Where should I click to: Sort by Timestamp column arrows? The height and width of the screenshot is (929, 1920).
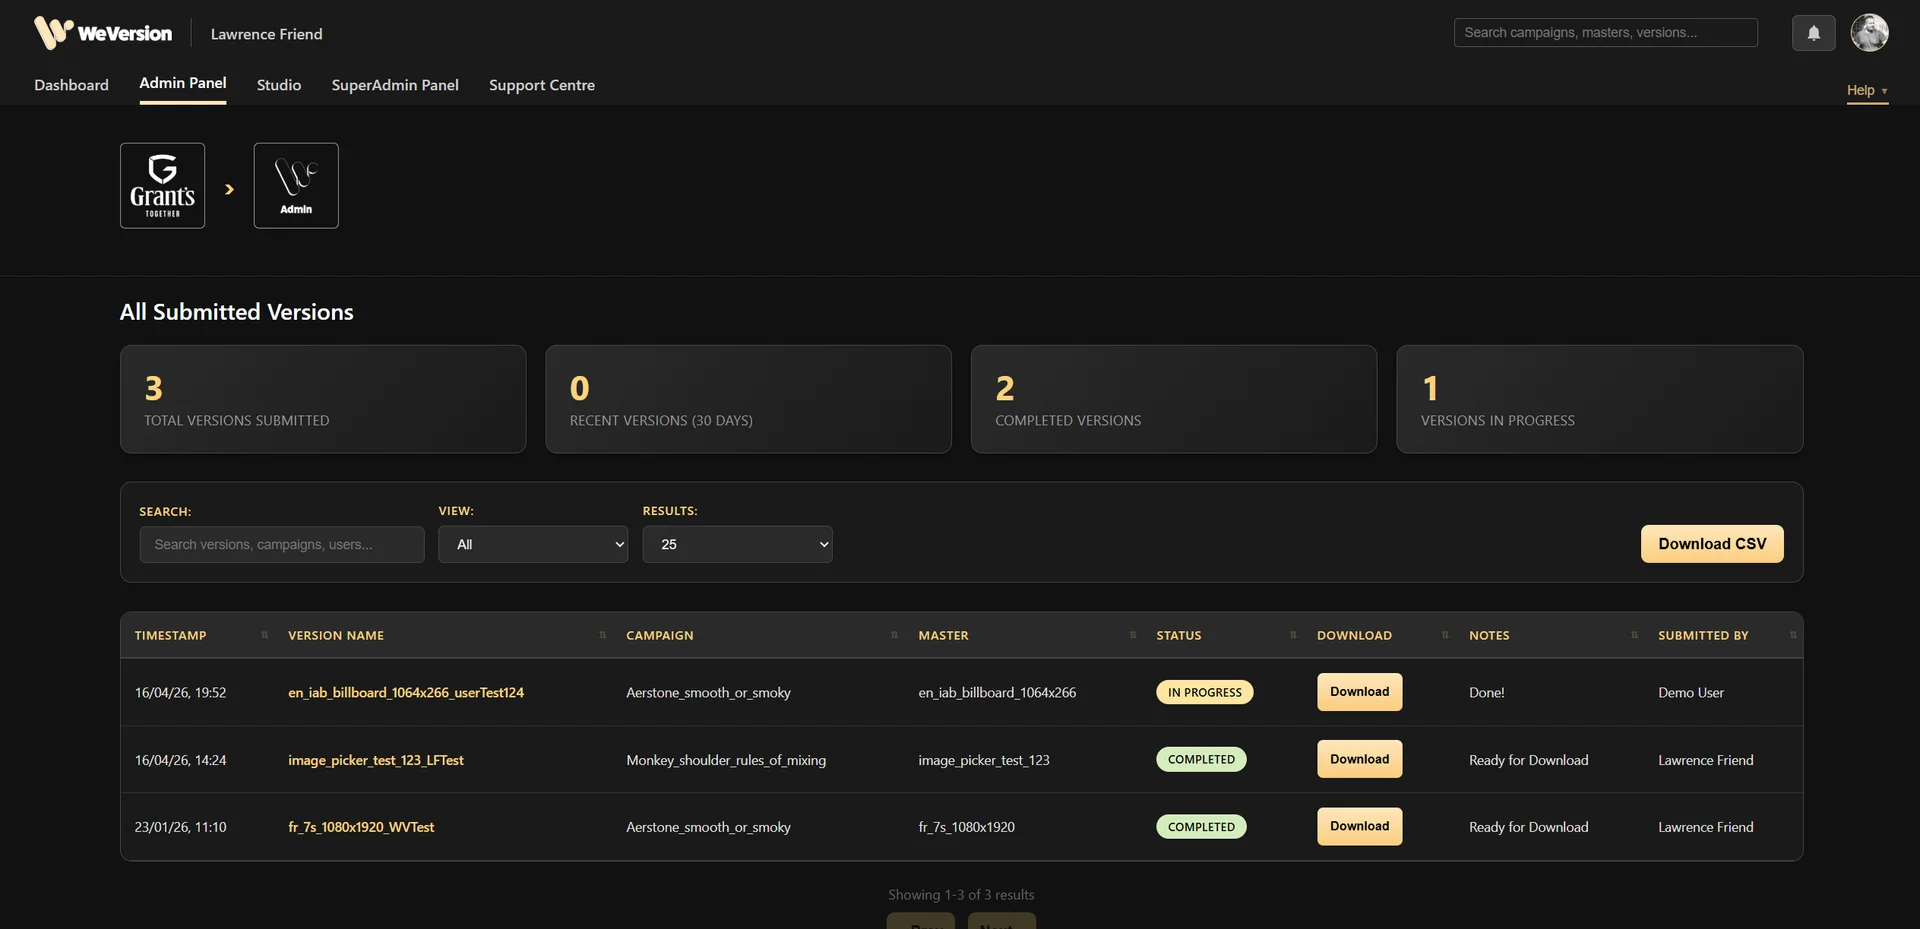point(264,635)
